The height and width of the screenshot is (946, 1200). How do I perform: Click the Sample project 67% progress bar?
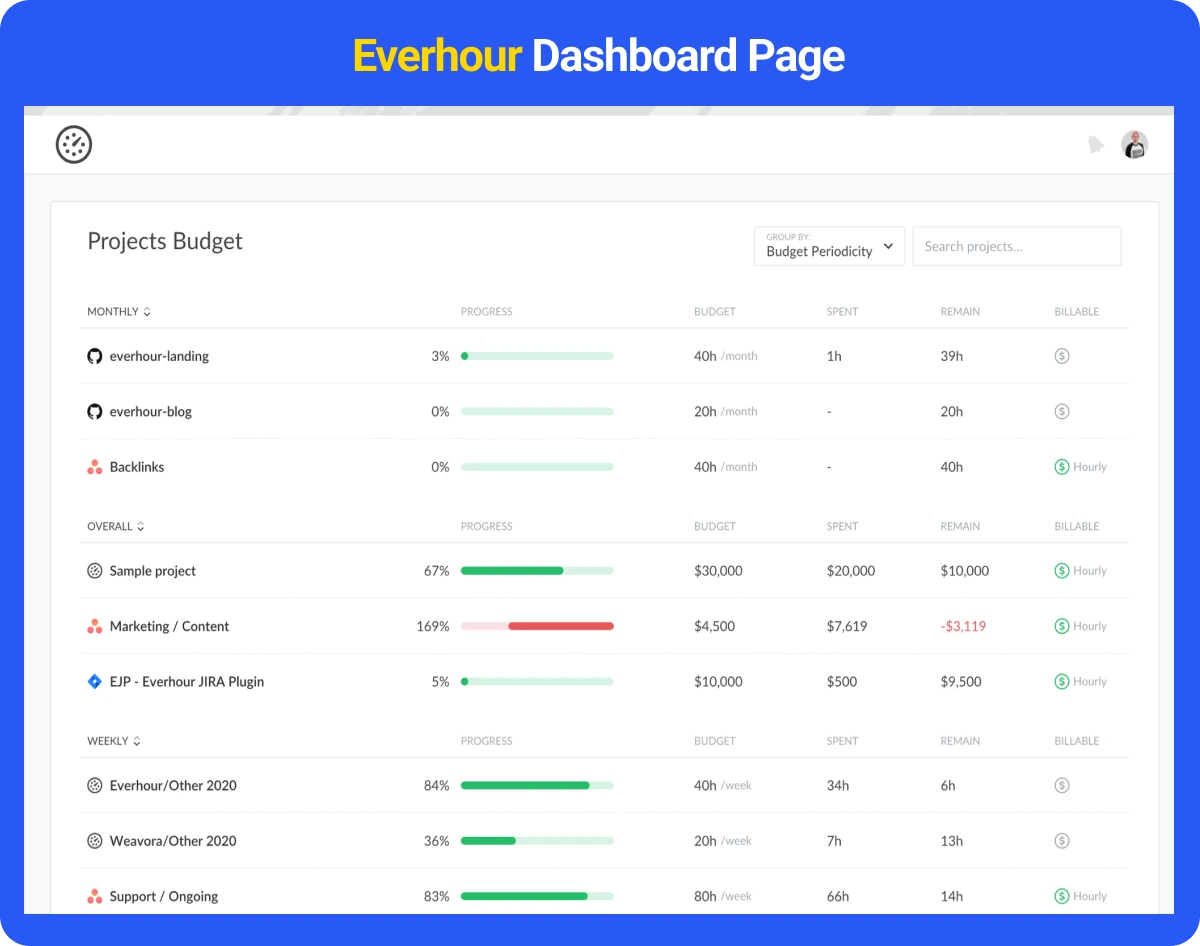(x=537, y=571)
